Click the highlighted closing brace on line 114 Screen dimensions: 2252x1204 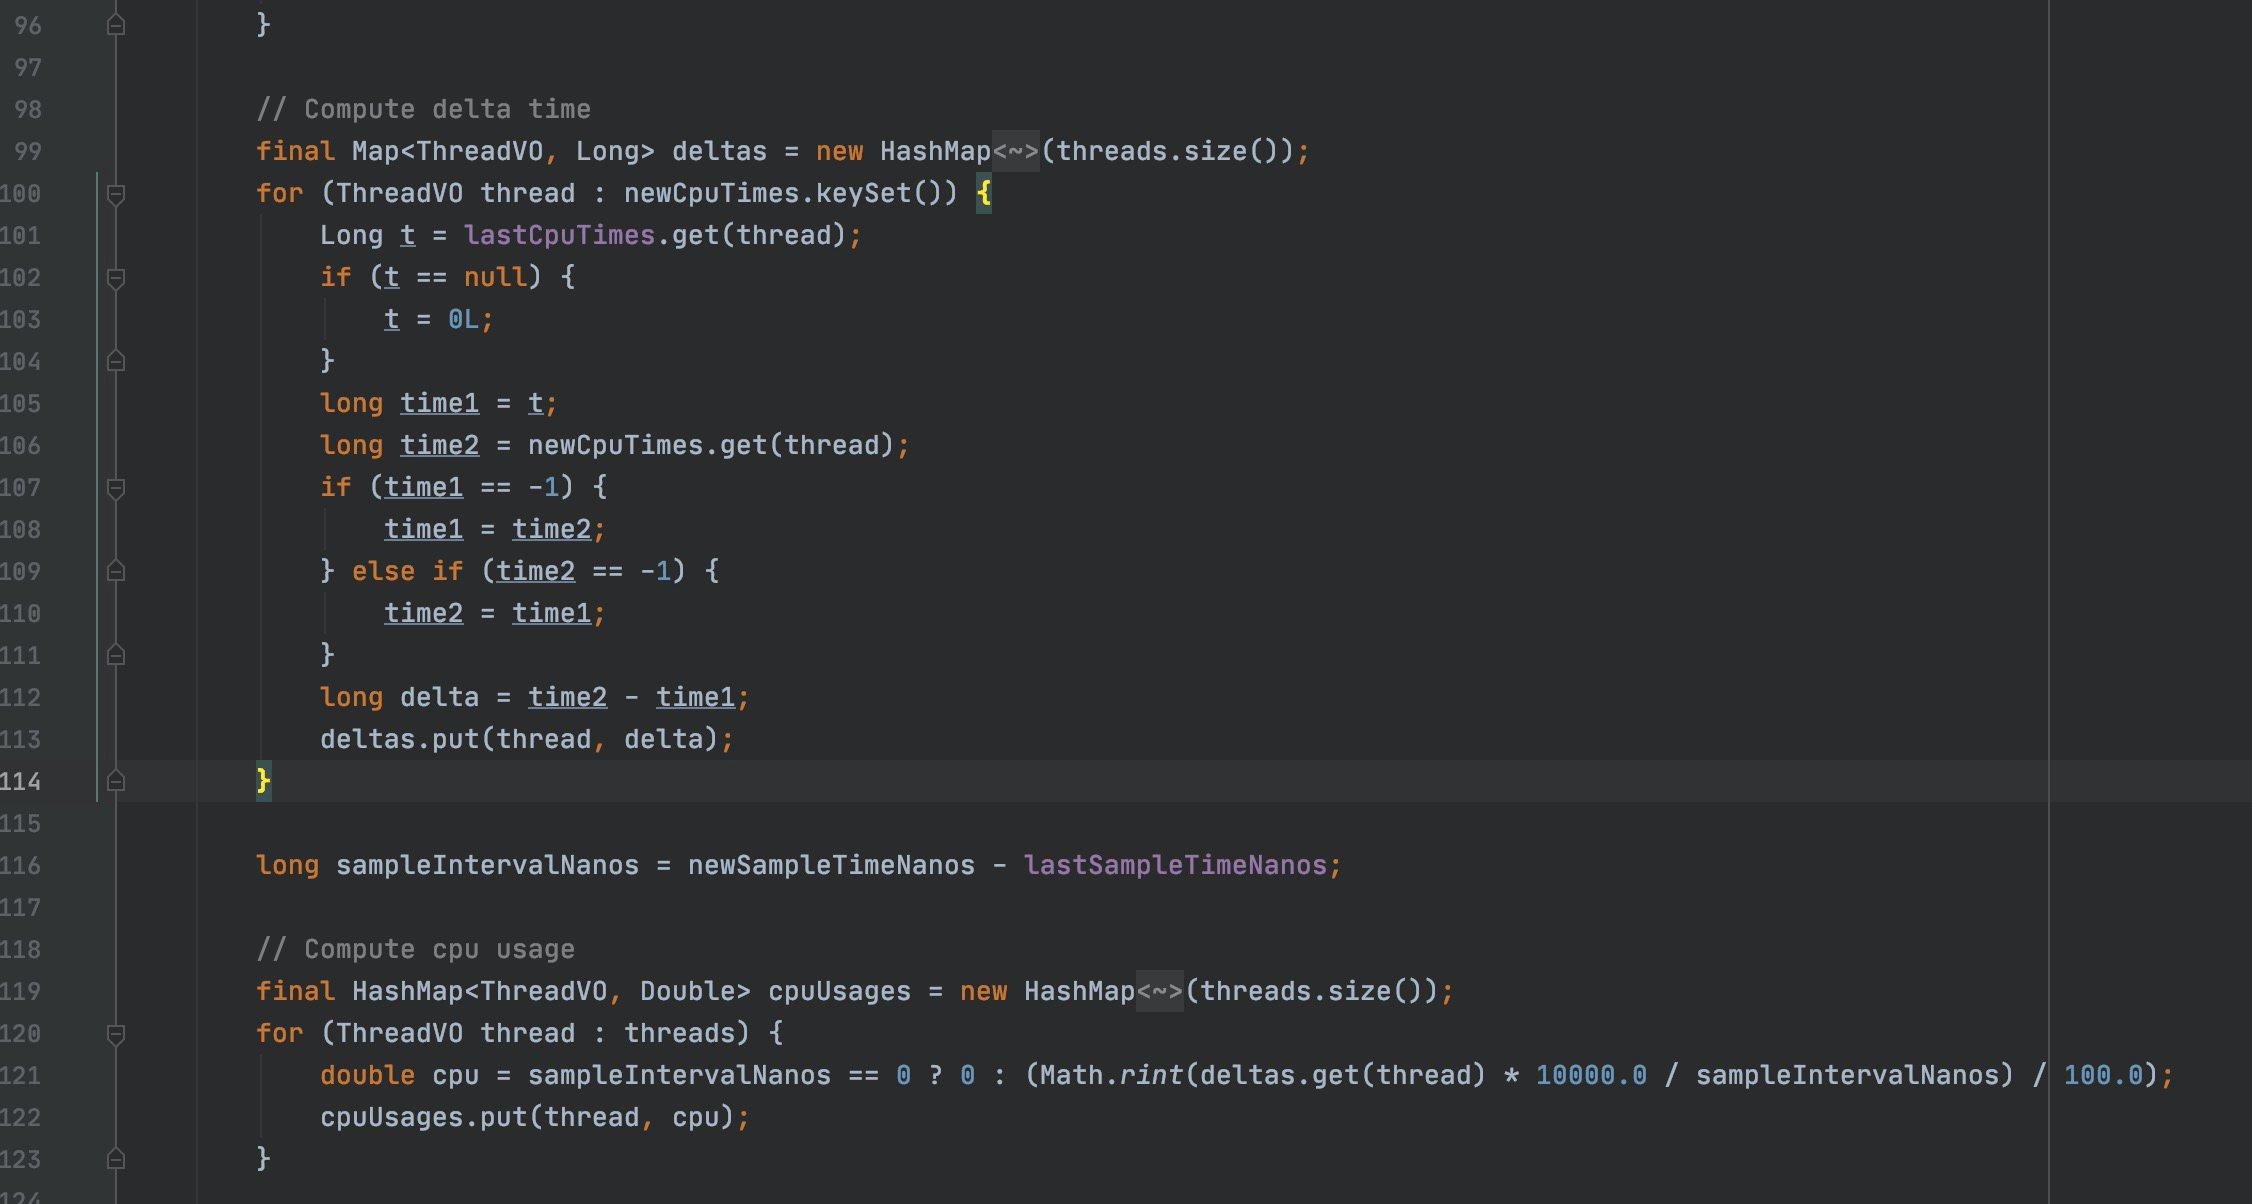pyautogui.click(x=264, y=782)
